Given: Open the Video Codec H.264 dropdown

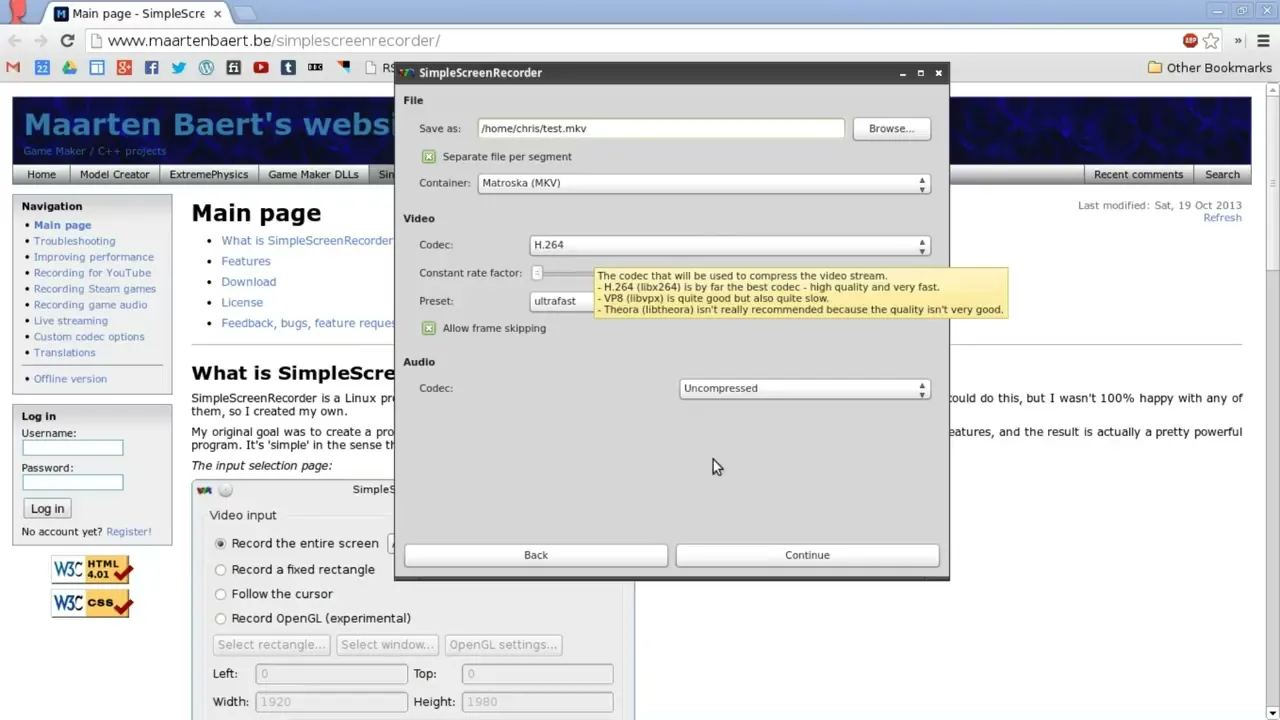Looking at the screenshot, I should click(x=730, y=245).
